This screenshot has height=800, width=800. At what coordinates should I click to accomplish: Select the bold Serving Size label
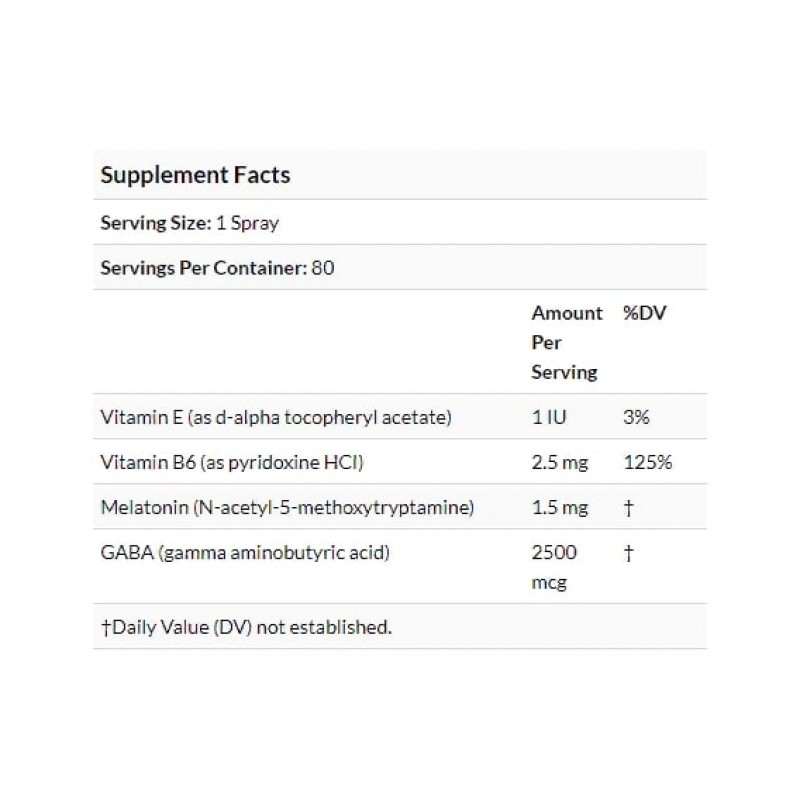pos(155,223)
